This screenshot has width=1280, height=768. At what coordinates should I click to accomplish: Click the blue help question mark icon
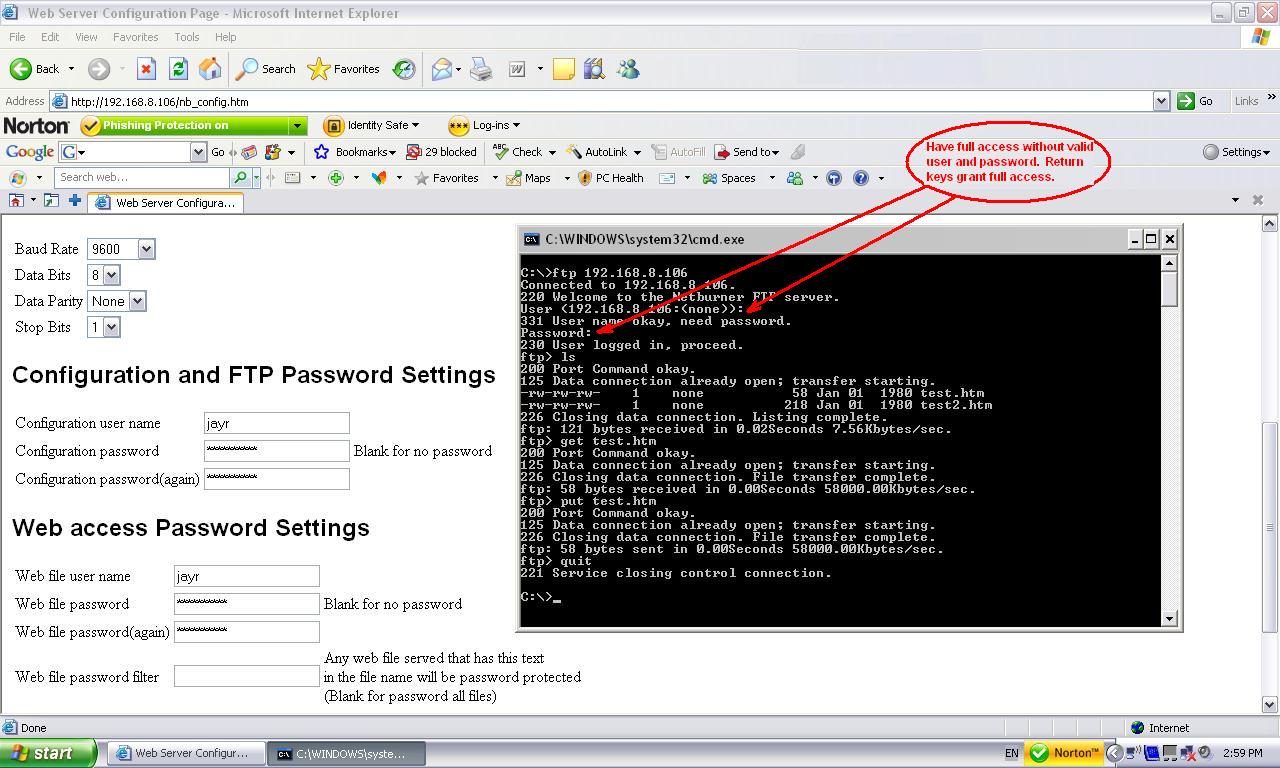861,178
